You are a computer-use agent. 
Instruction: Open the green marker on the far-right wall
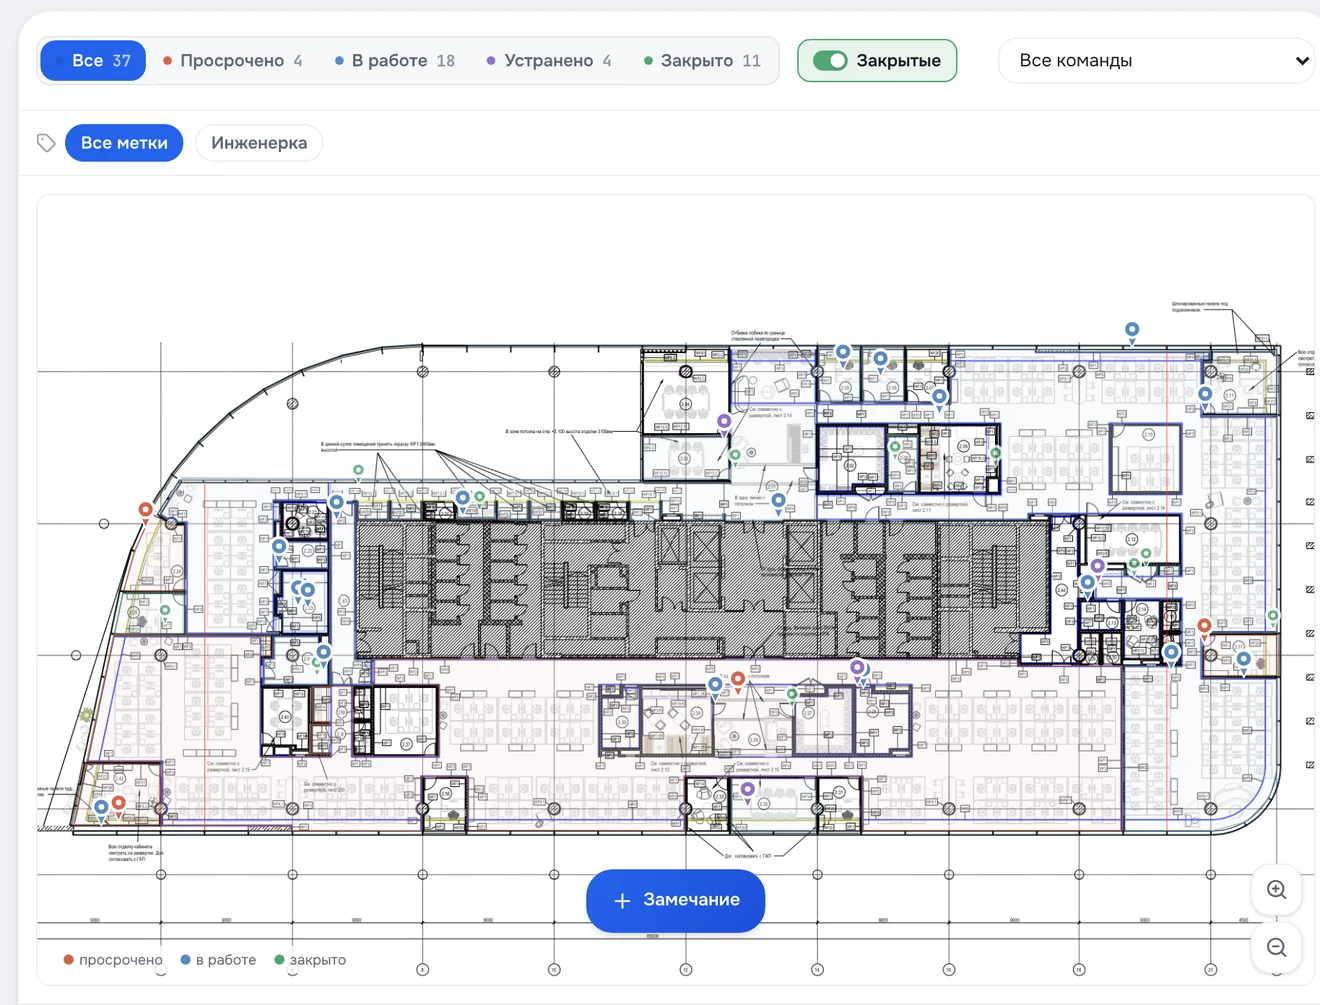point(1273,618)
